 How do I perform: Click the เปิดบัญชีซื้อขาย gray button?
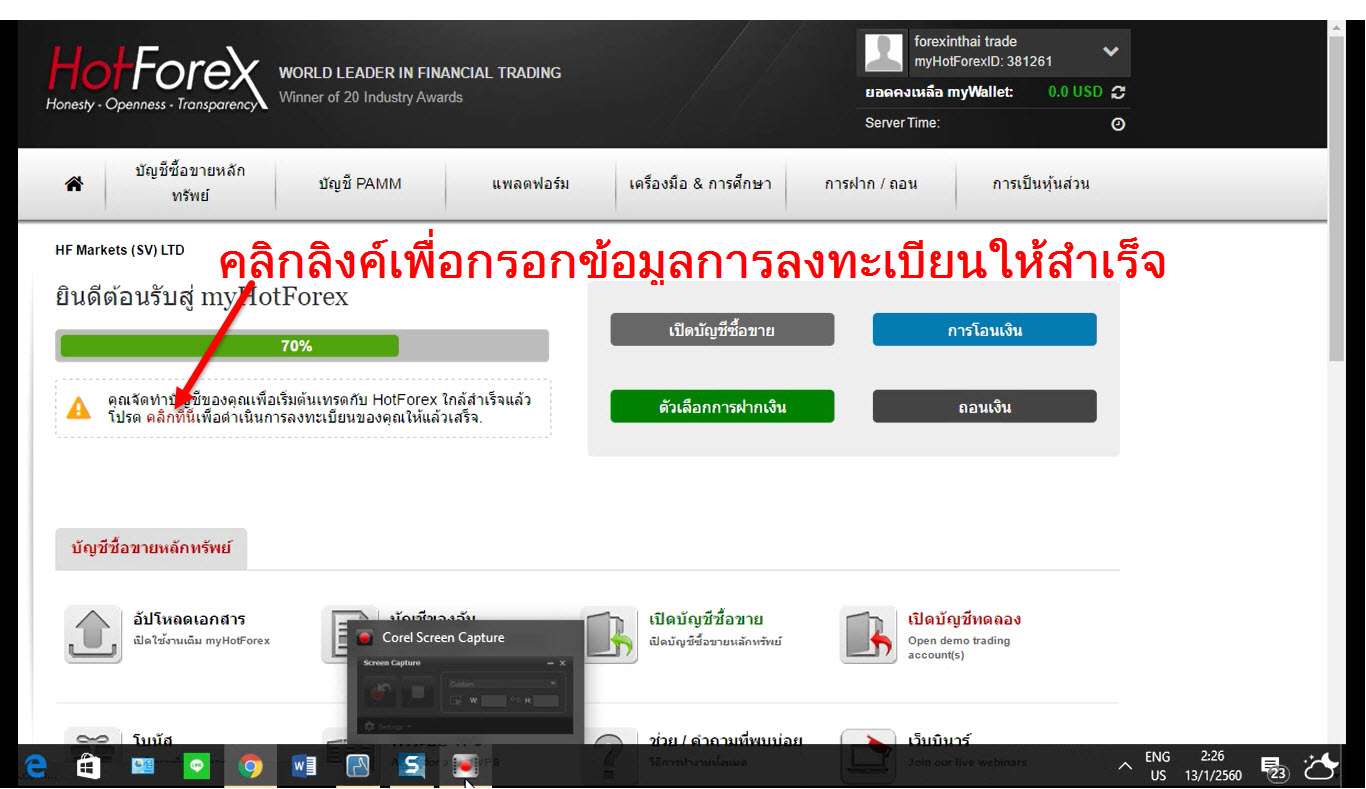pos(722,330)
